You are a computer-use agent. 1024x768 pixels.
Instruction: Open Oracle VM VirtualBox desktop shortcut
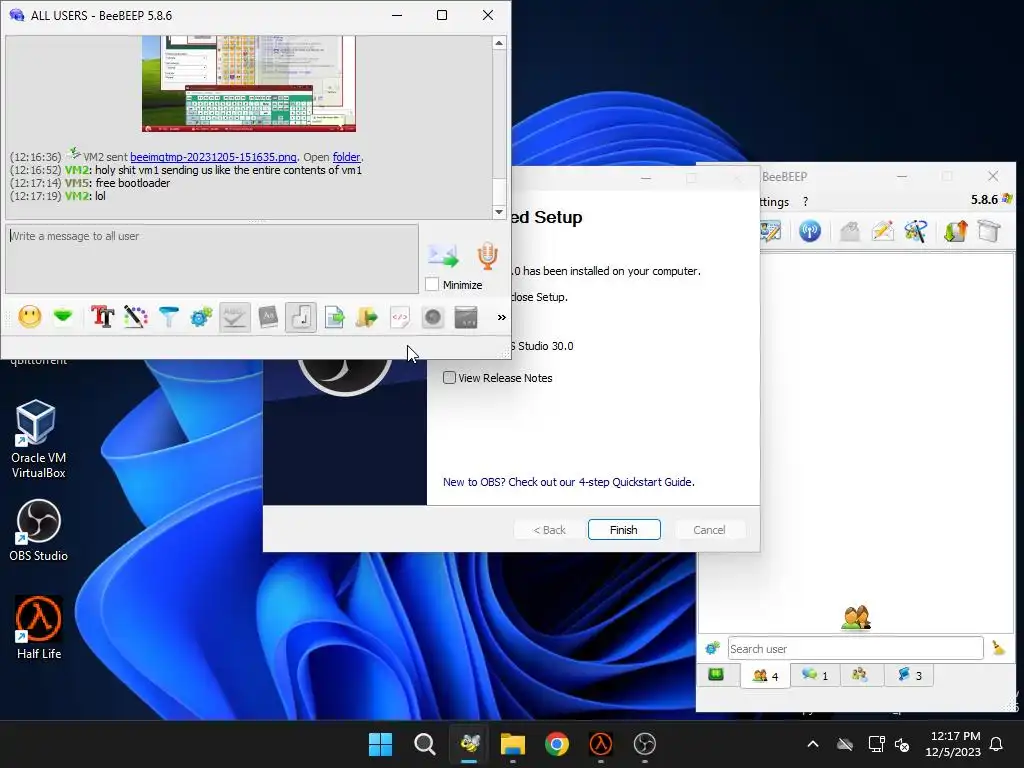coord(38,440)
